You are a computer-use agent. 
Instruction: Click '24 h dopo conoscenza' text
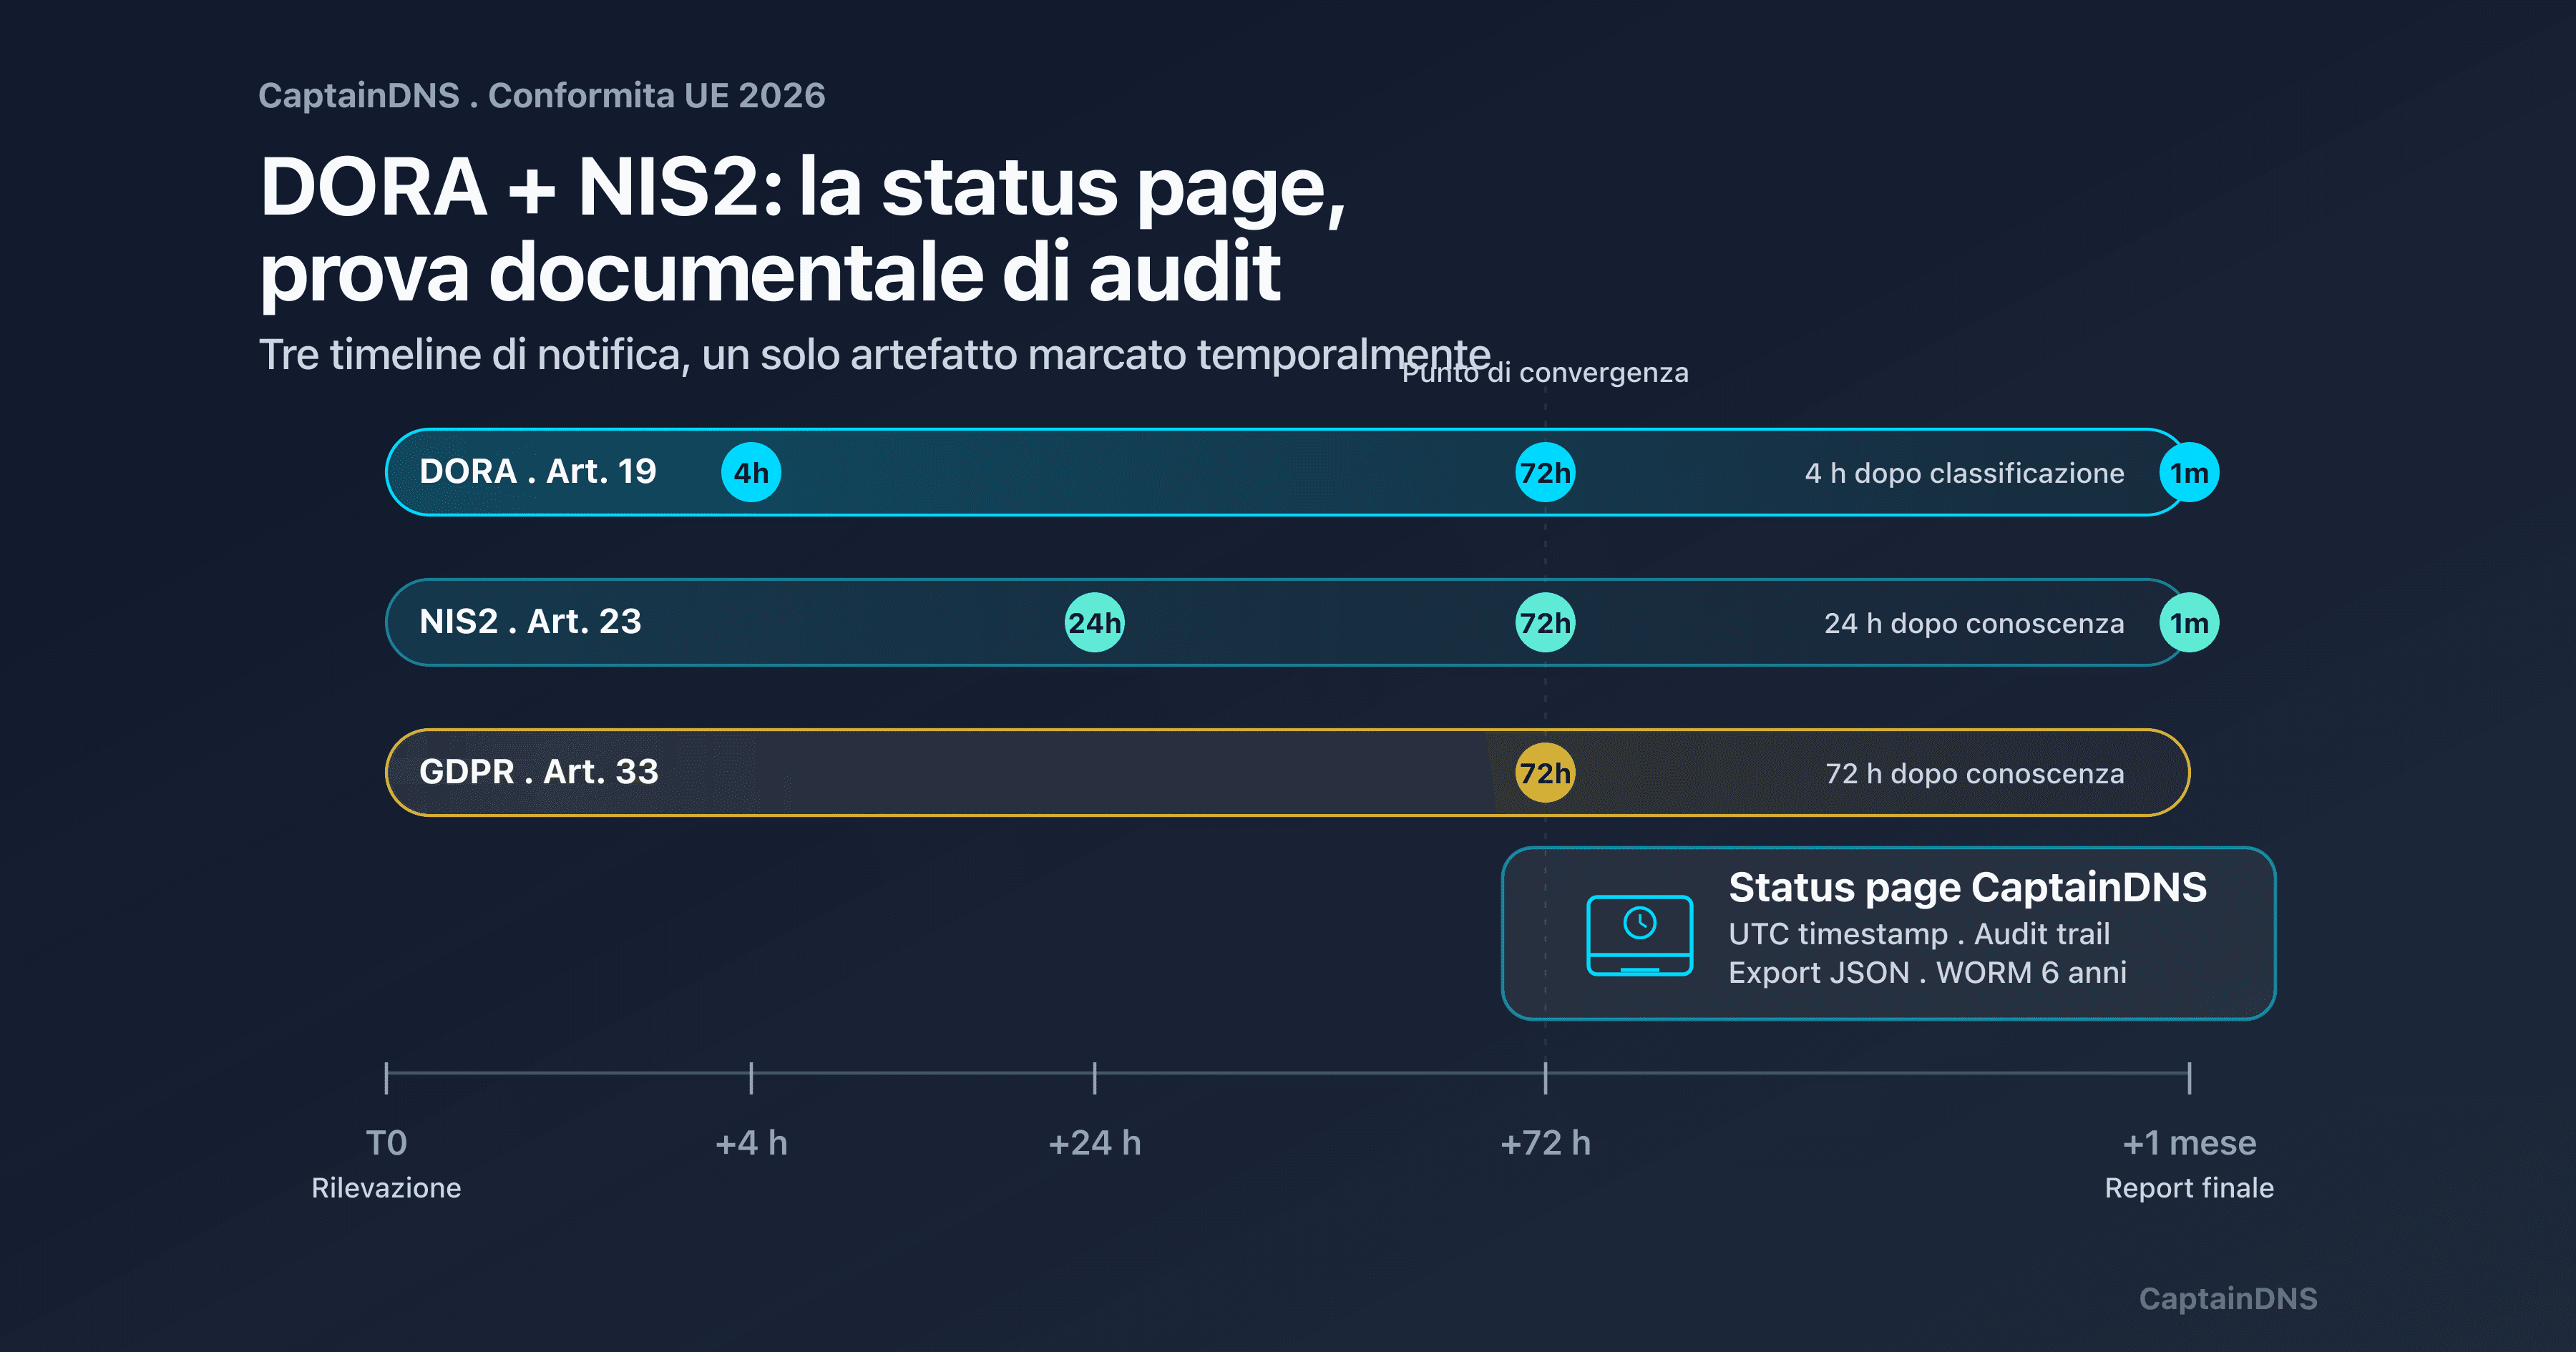coord(1974,623)
